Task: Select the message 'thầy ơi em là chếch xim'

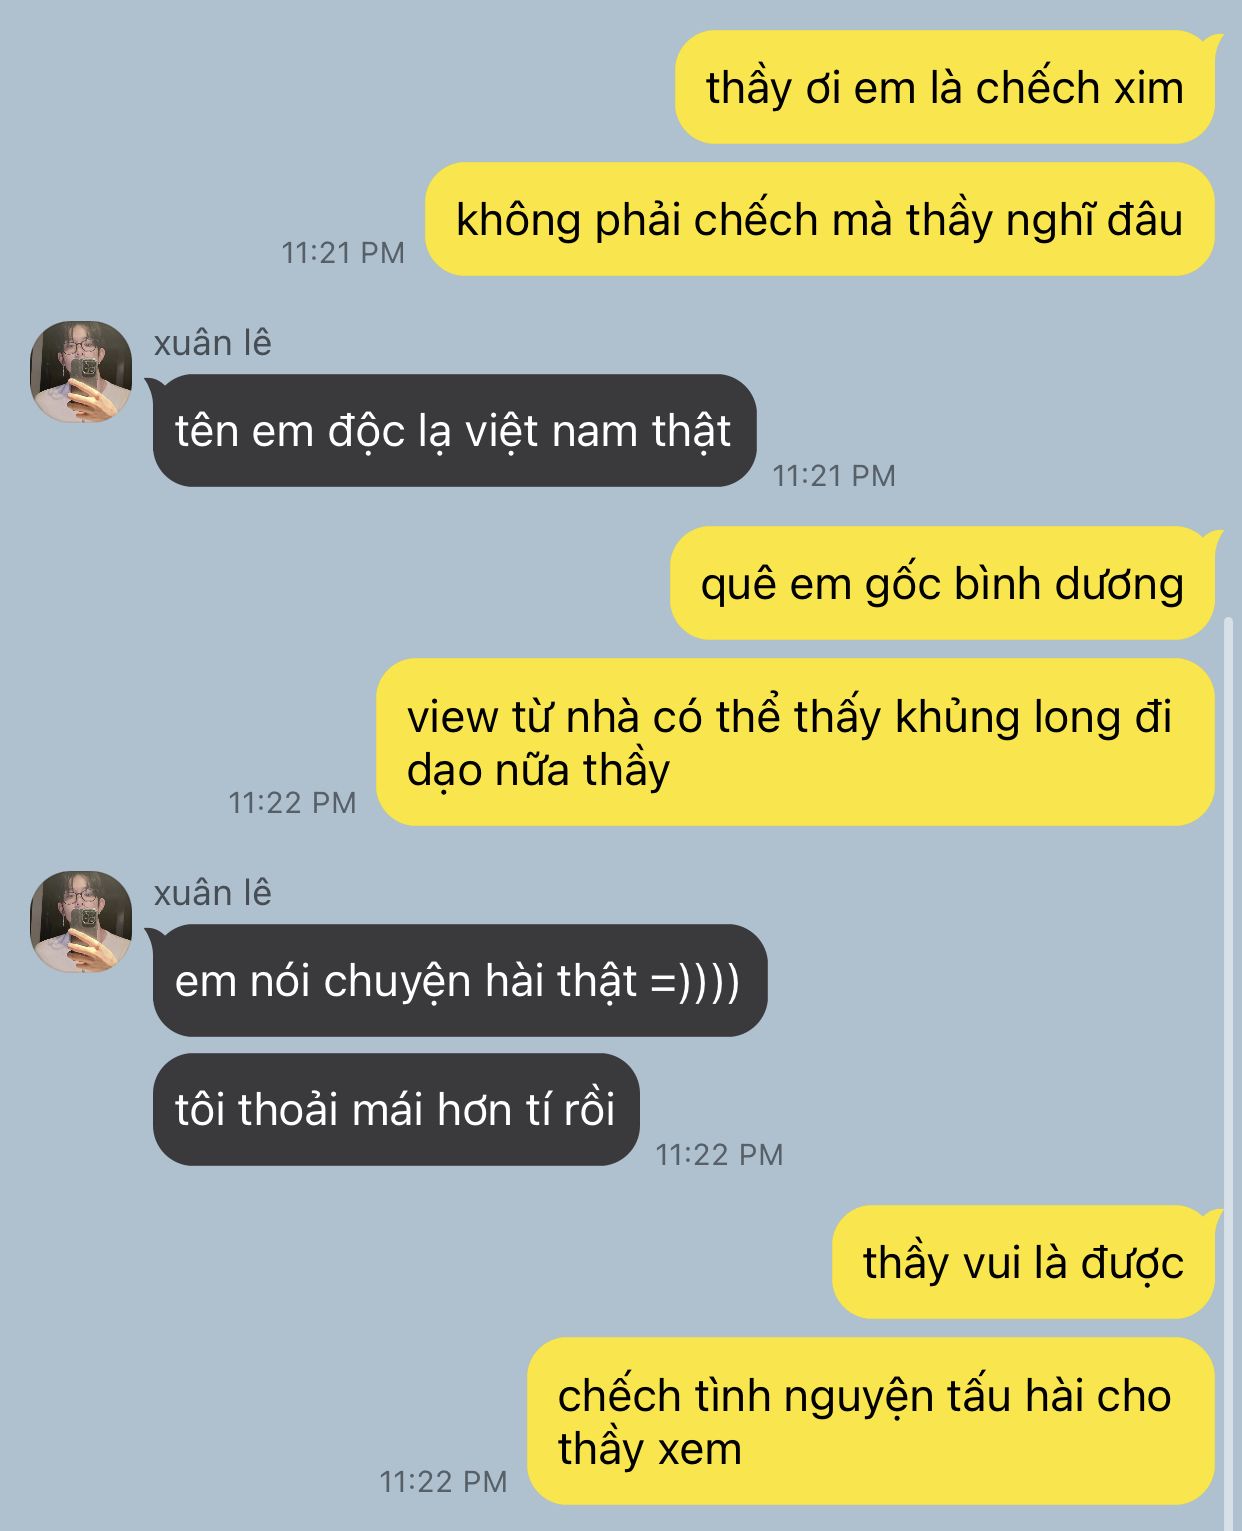Action: 945,87
